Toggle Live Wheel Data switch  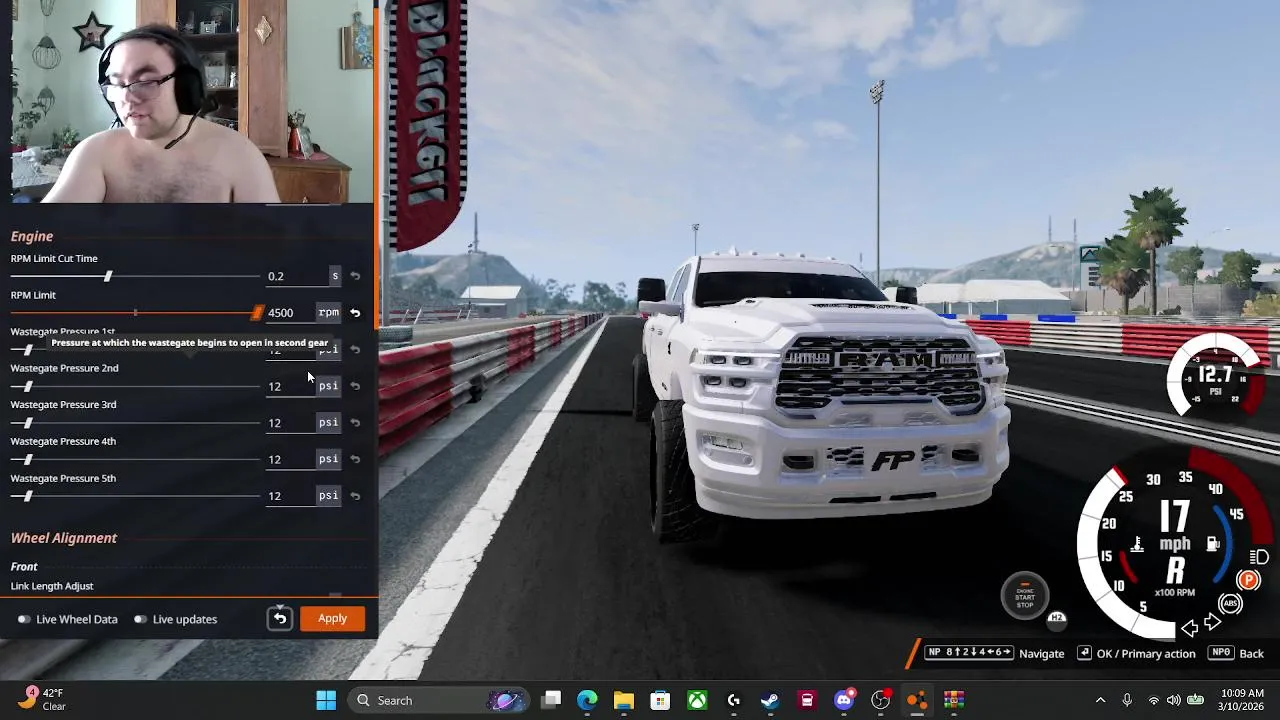24,619
